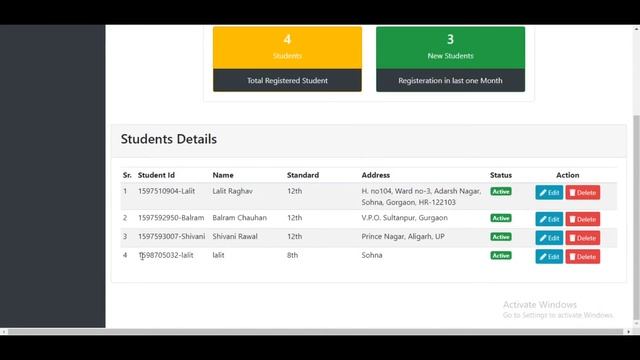
Task: Edit the Balram Chauhan student record
Action: [549, 219]
